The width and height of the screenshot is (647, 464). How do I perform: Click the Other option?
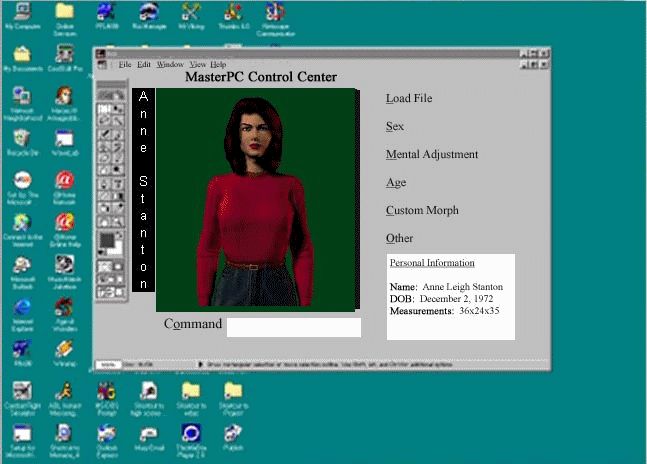coord(399,239)
